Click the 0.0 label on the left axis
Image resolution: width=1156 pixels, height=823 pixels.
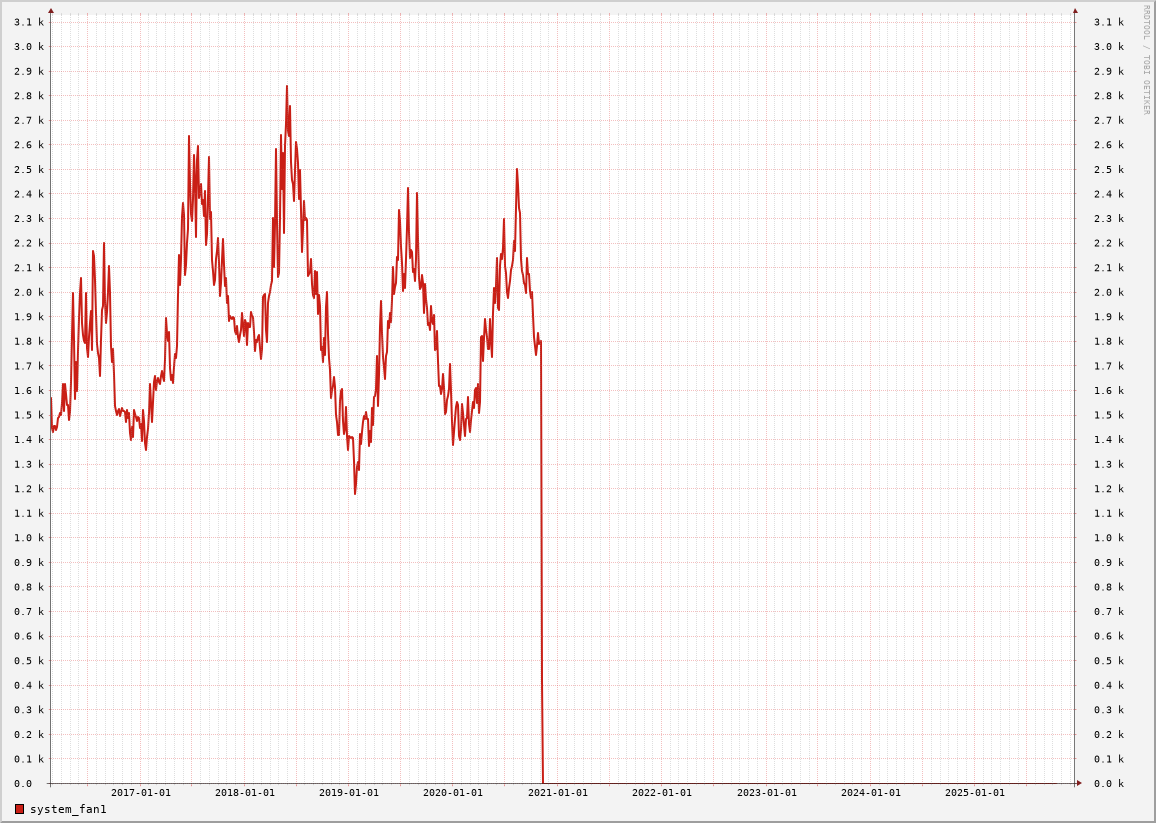(x=23, y=784)
